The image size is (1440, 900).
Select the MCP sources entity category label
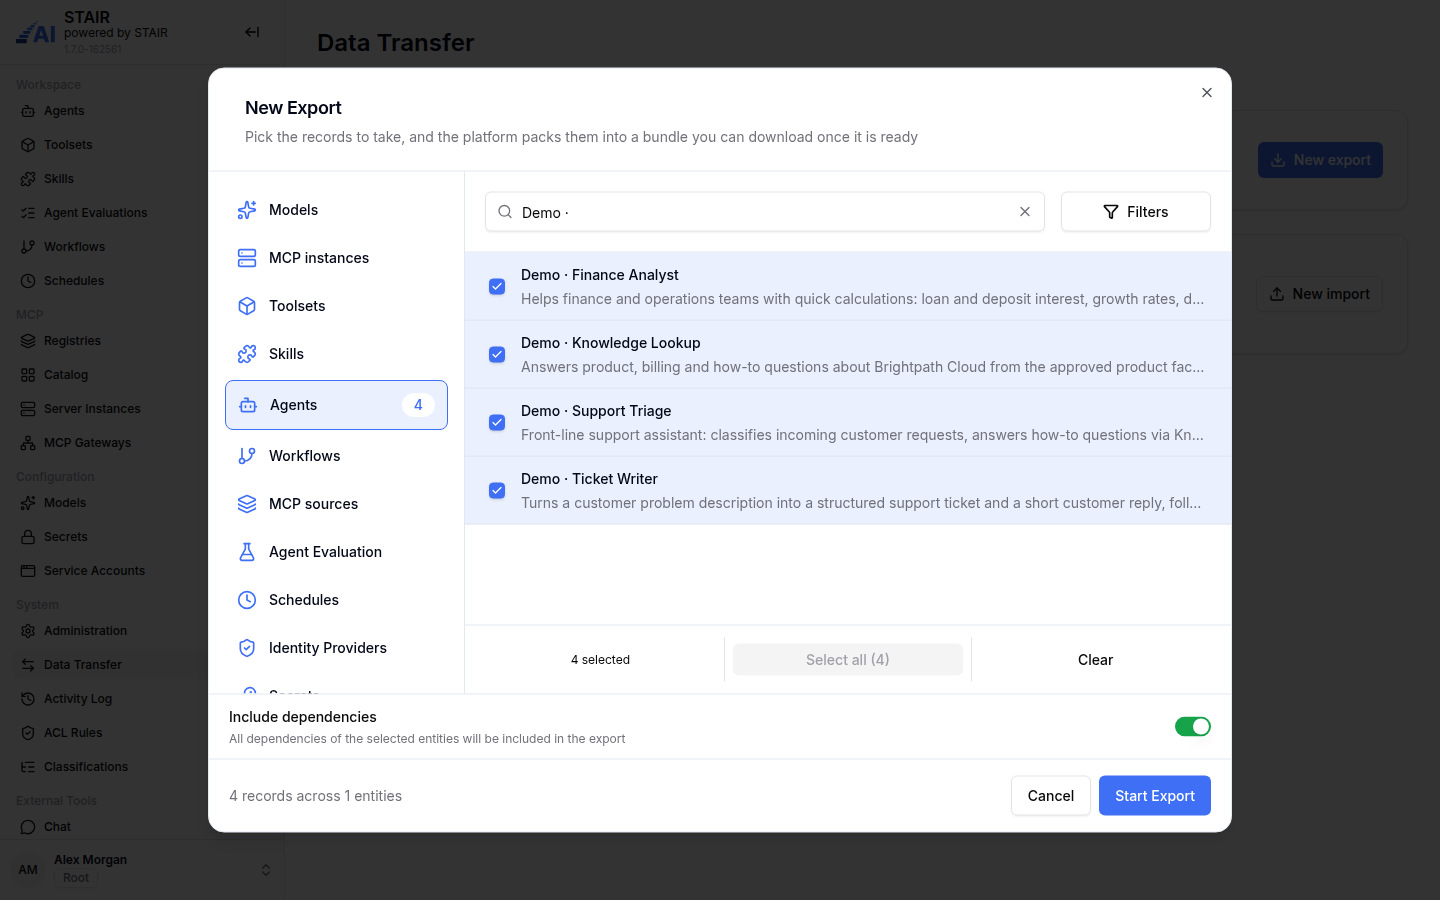pos(313,504)
